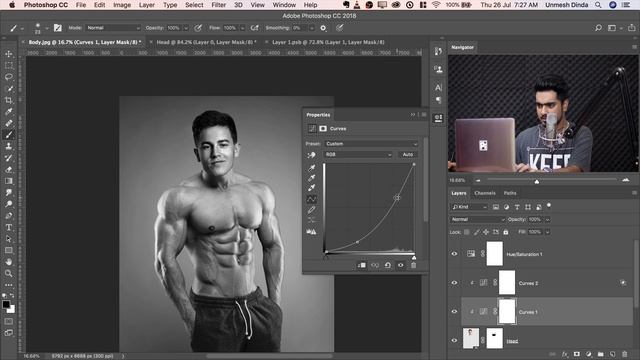640x360 pixels.
Task: Delete the Curves adjustment via trash icon in Properties
Action: (x=413, y=265)
